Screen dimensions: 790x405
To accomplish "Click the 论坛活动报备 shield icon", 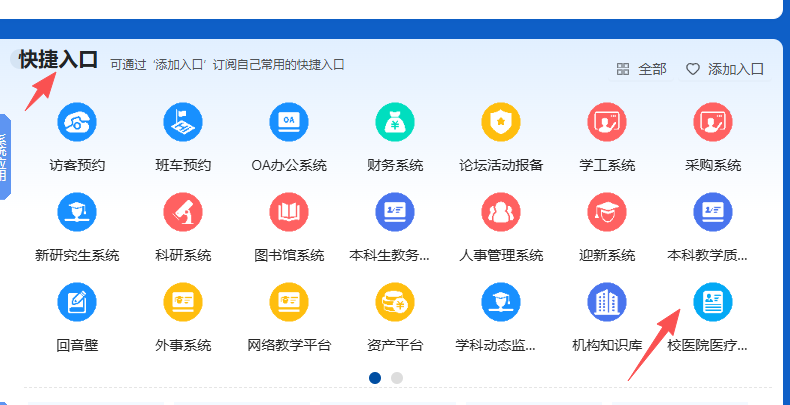I will [x=501, y=122].
